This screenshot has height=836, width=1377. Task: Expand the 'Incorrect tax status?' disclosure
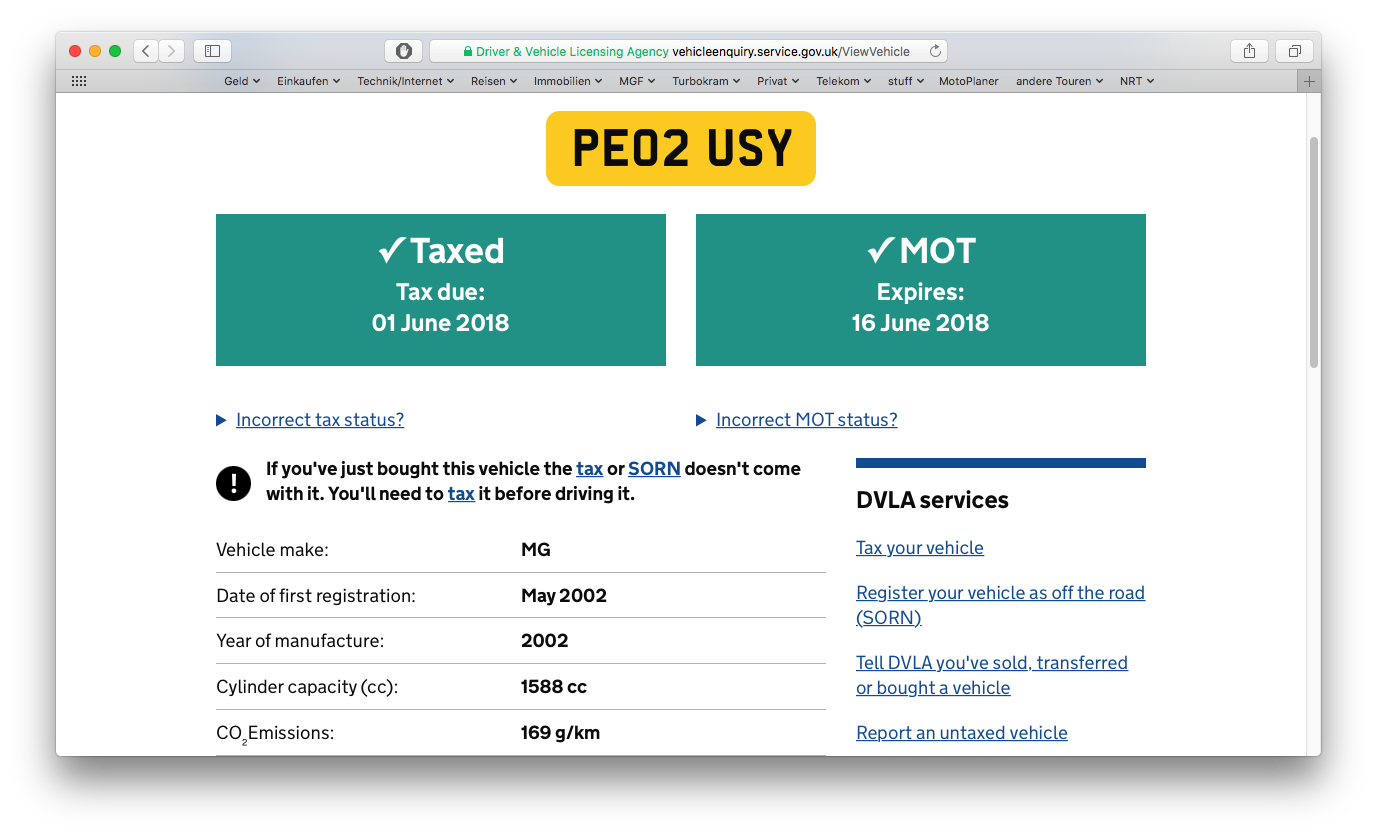[319, 420]
